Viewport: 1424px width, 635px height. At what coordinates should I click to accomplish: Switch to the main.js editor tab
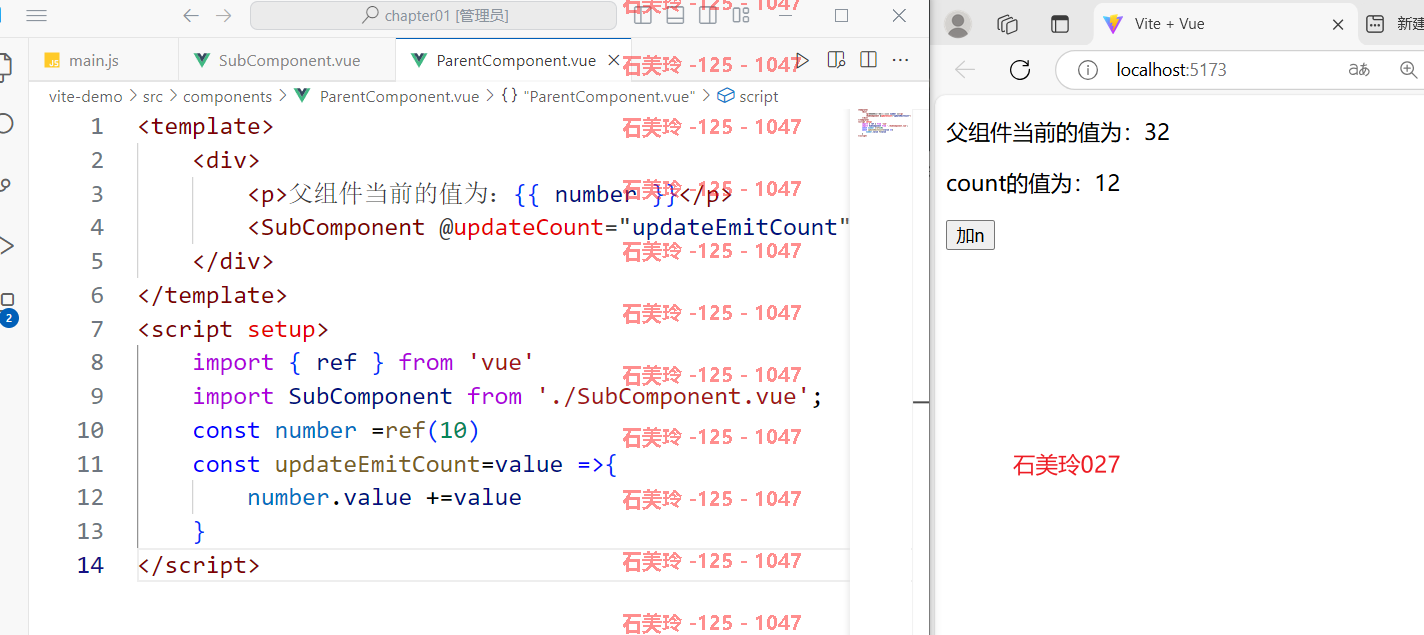(103, 60)
